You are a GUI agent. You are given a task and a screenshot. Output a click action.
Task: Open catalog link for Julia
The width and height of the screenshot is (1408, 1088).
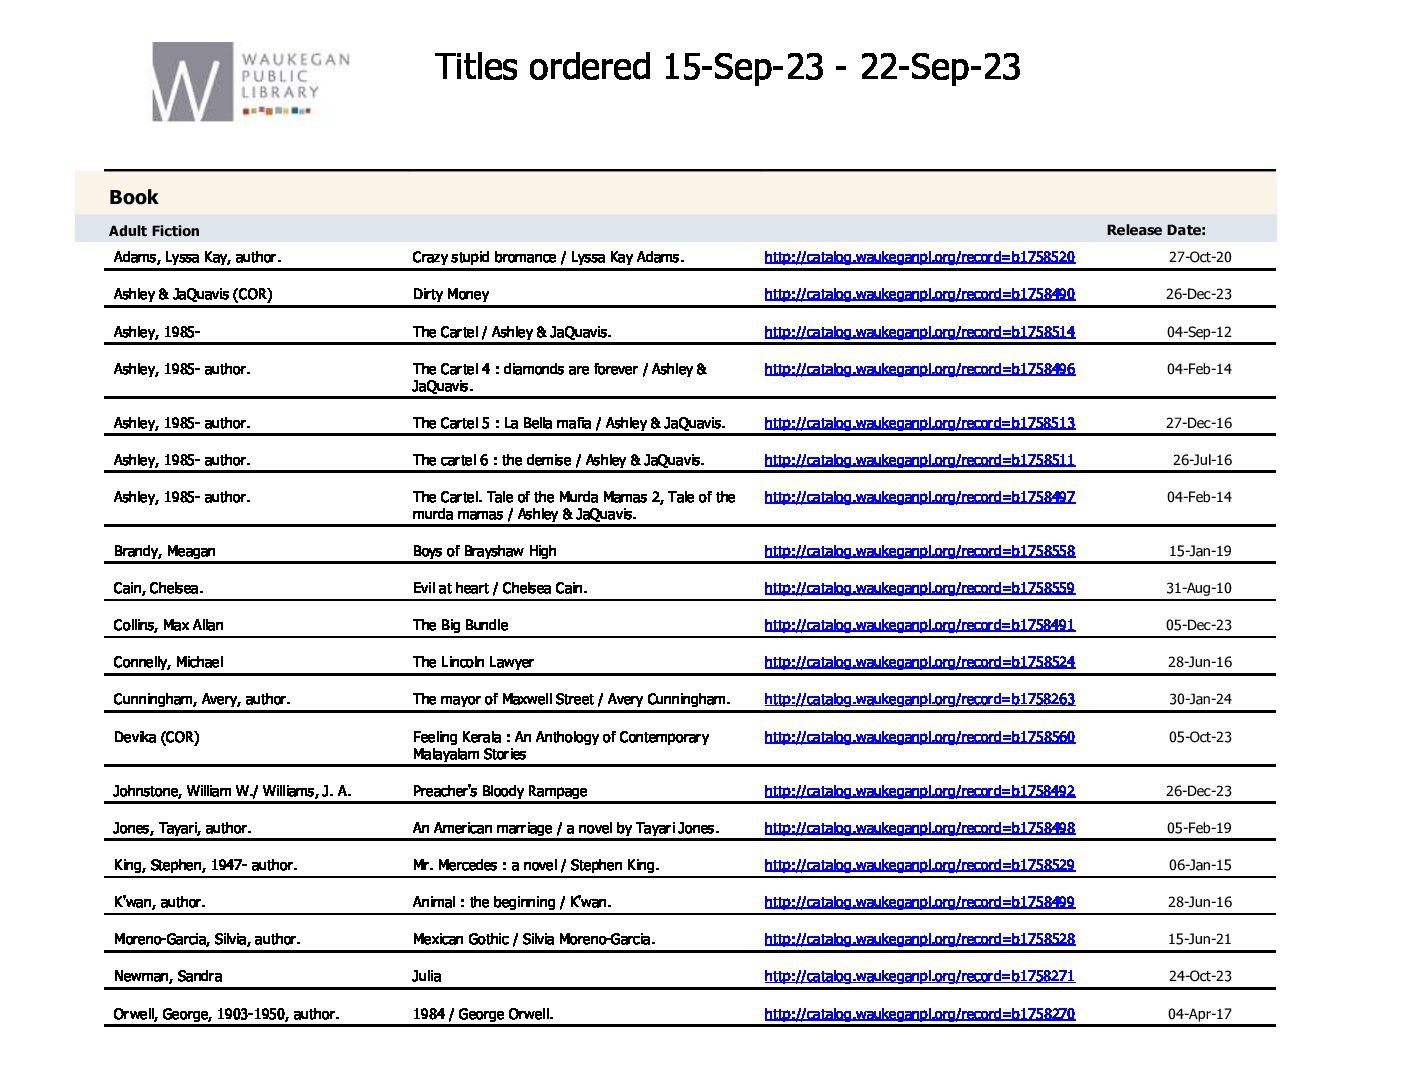[x=919, y=976]
